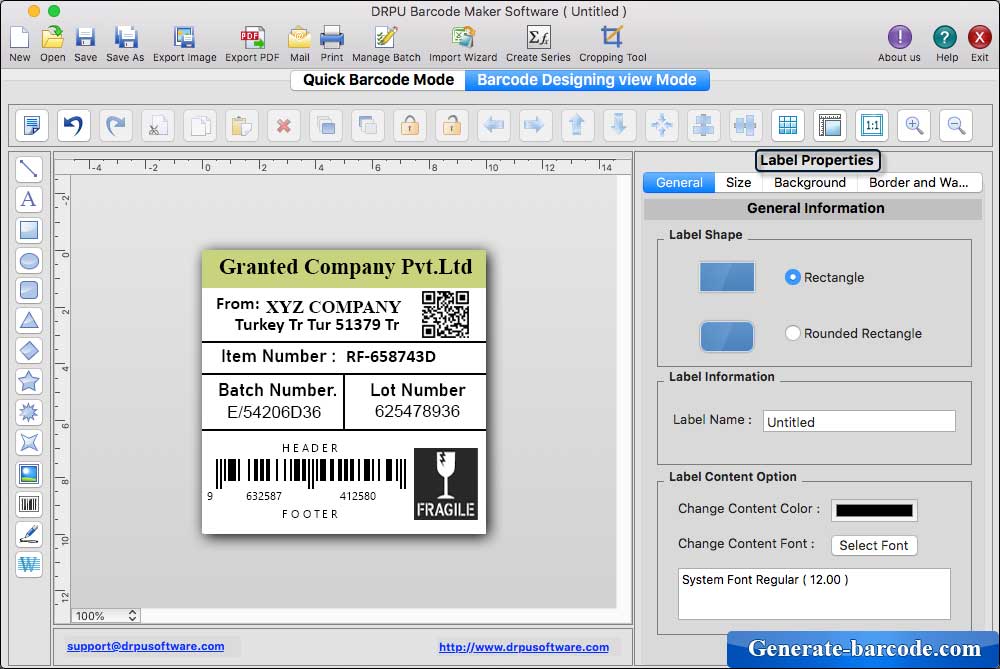The height and width of the screenshot is (669, 1000).
Task: Select the Line drawing tool
Action: point(29,169)
